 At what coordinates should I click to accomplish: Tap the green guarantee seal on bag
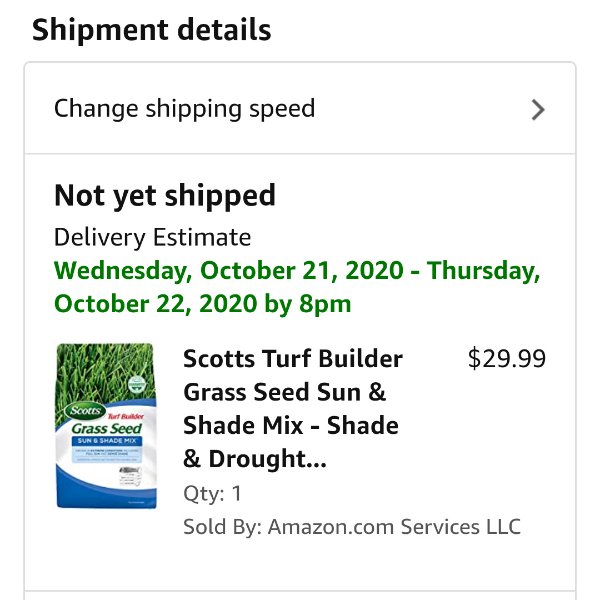click(x=136, y=384)
